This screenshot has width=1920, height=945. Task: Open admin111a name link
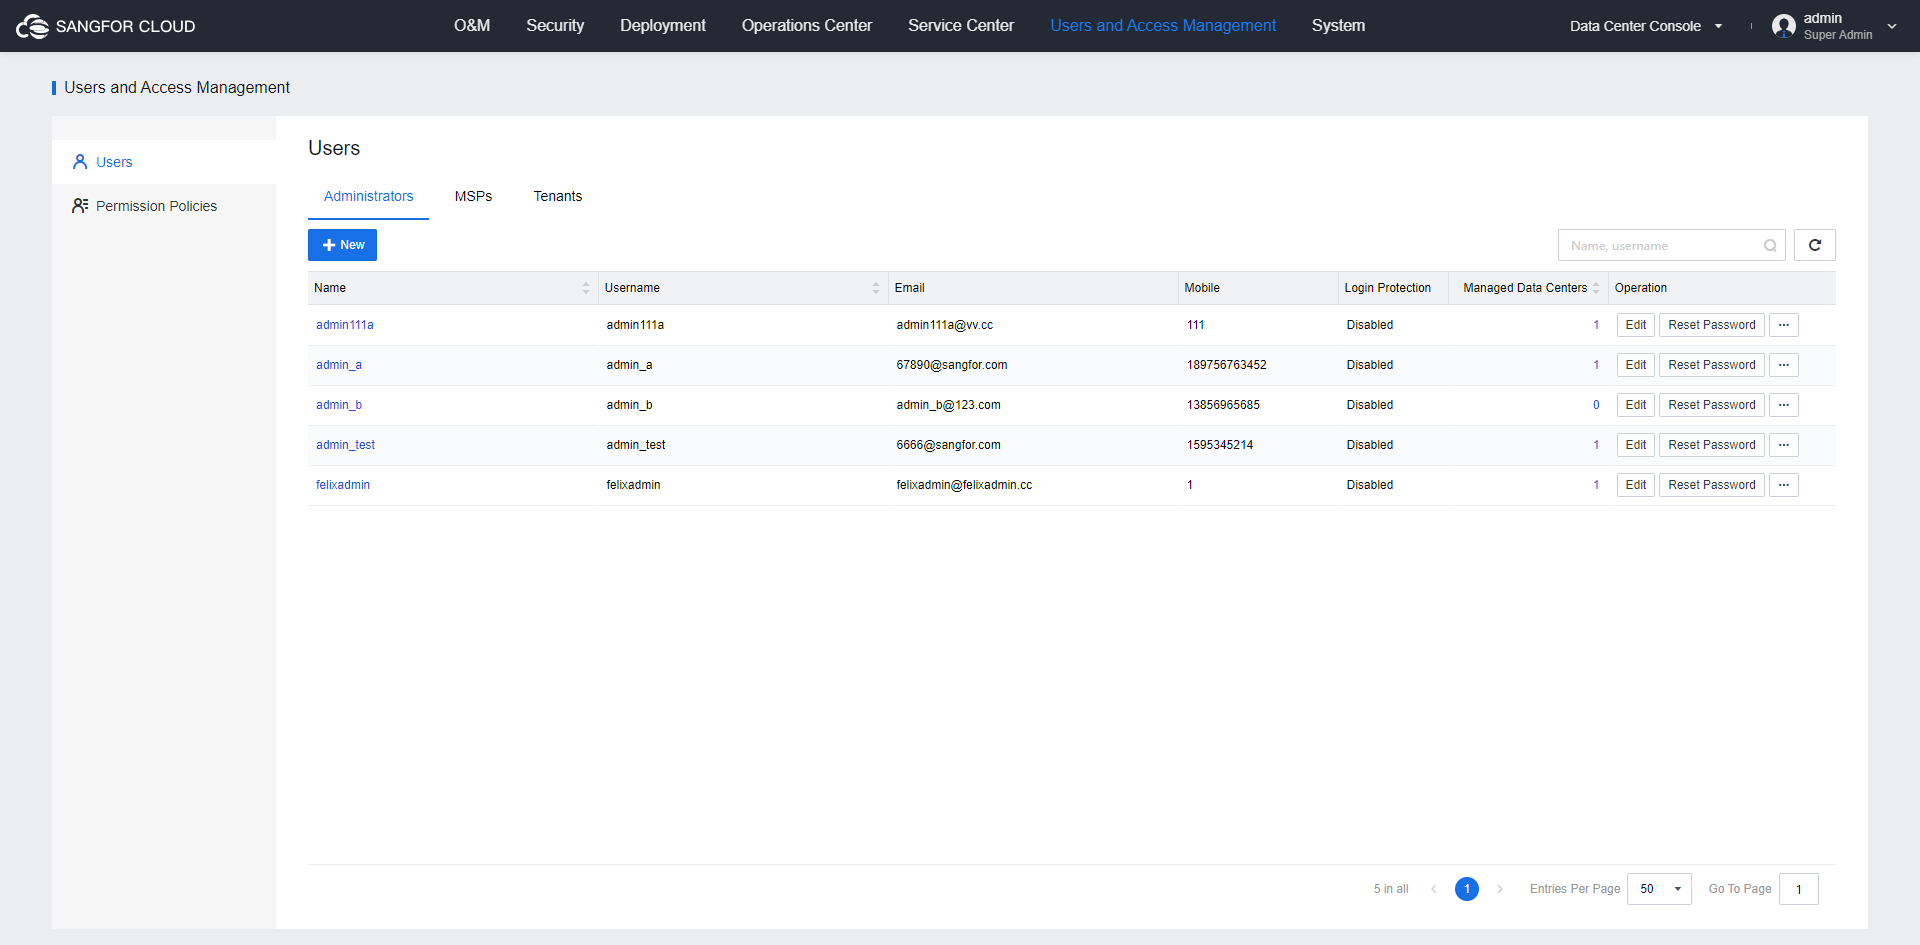(345, 325)
